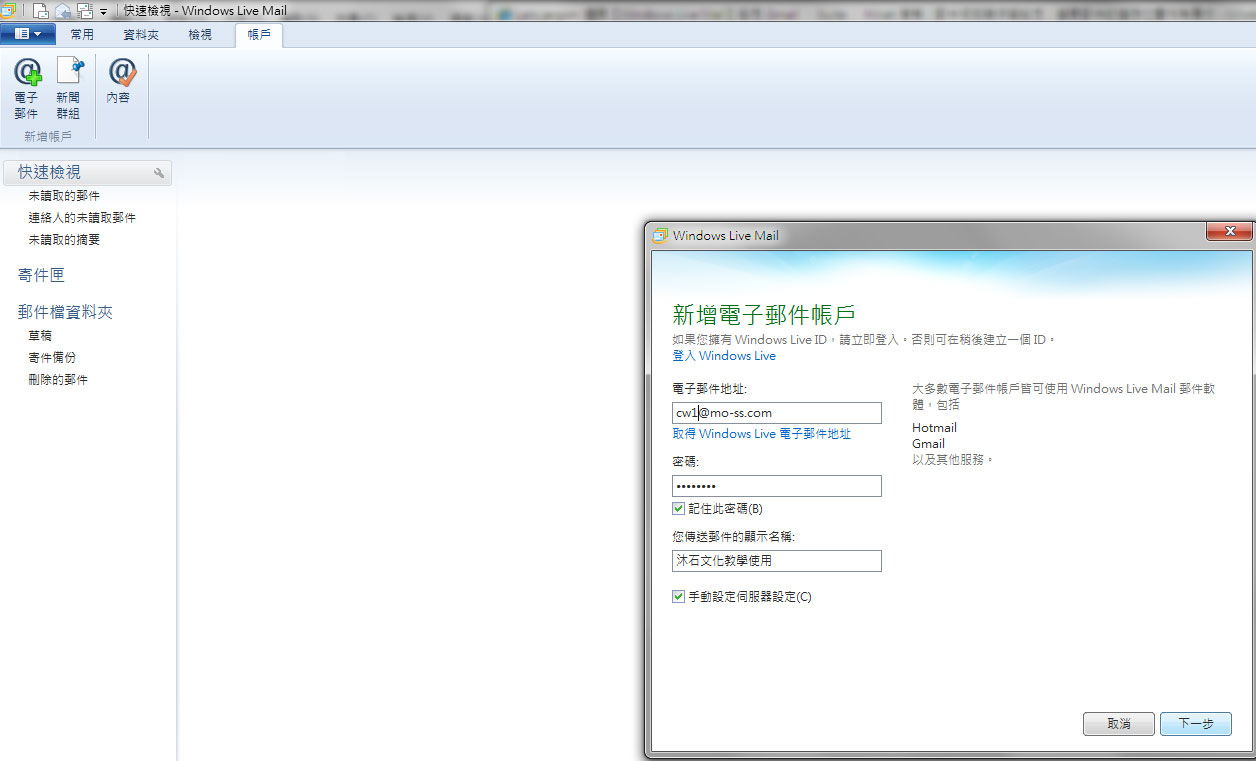Open the 寄件備份 sent folder
1256x761 pixels.
[x=52, y=358]
